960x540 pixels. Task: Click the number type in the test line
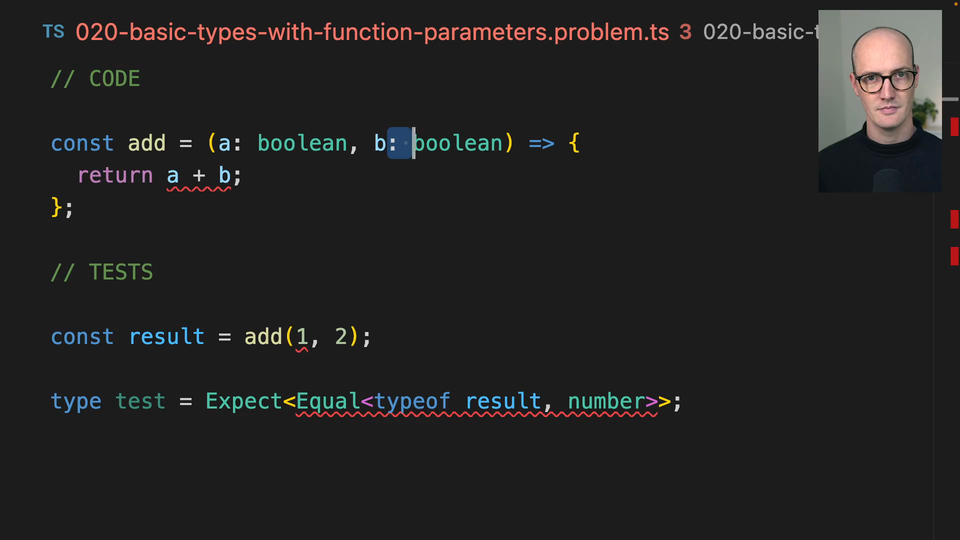(x=606, y=402)
